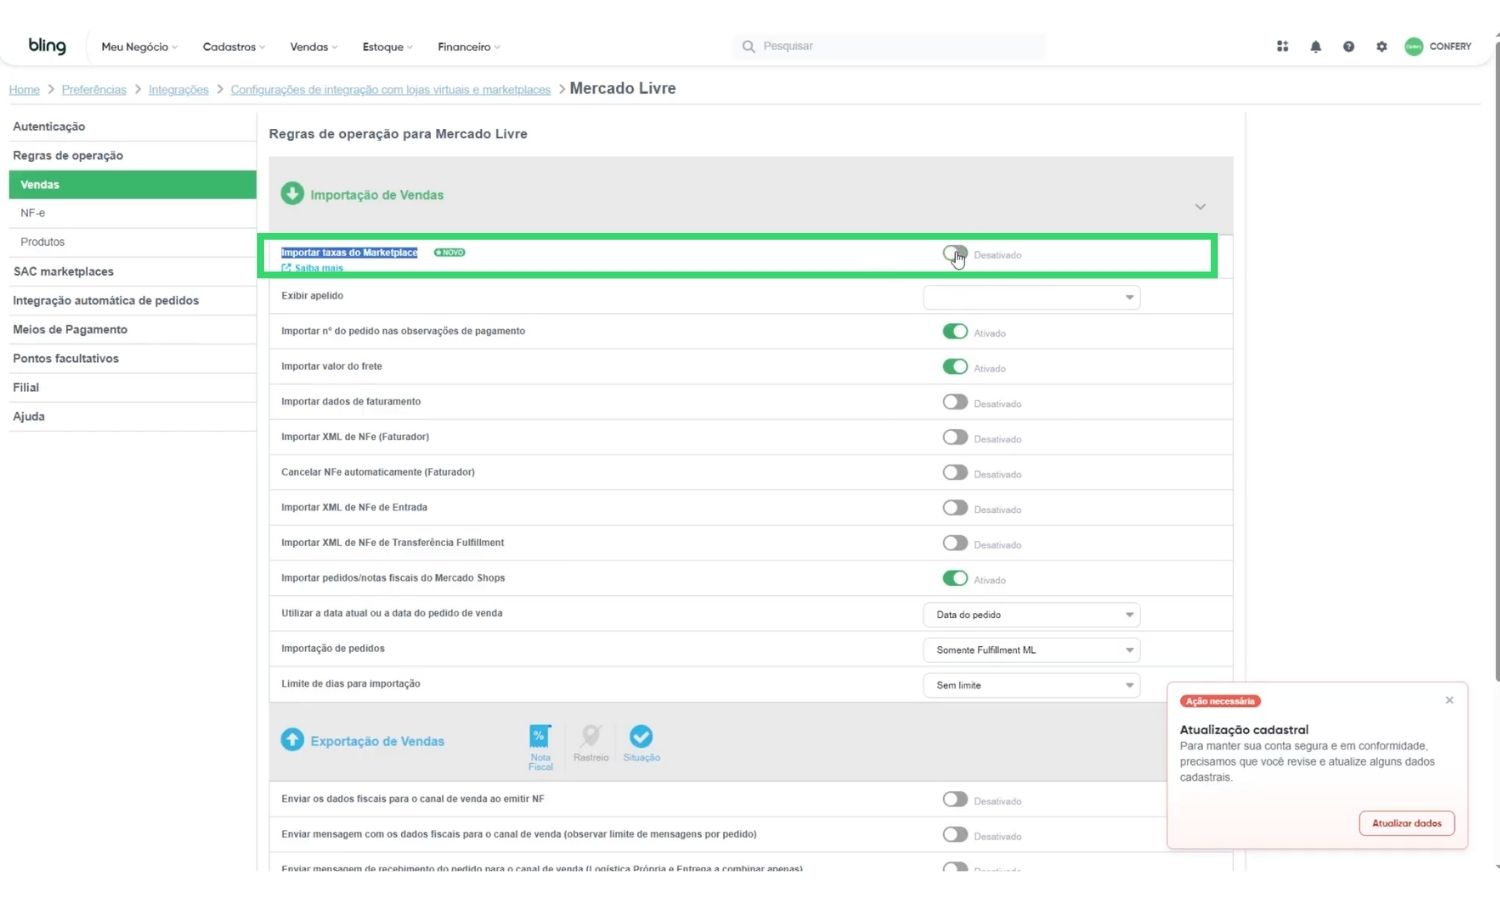Screen dimensions: 1500x900
Task: Enable Importar XML de Transferência Fulfillment switch
Action: (x=955, y=543)
